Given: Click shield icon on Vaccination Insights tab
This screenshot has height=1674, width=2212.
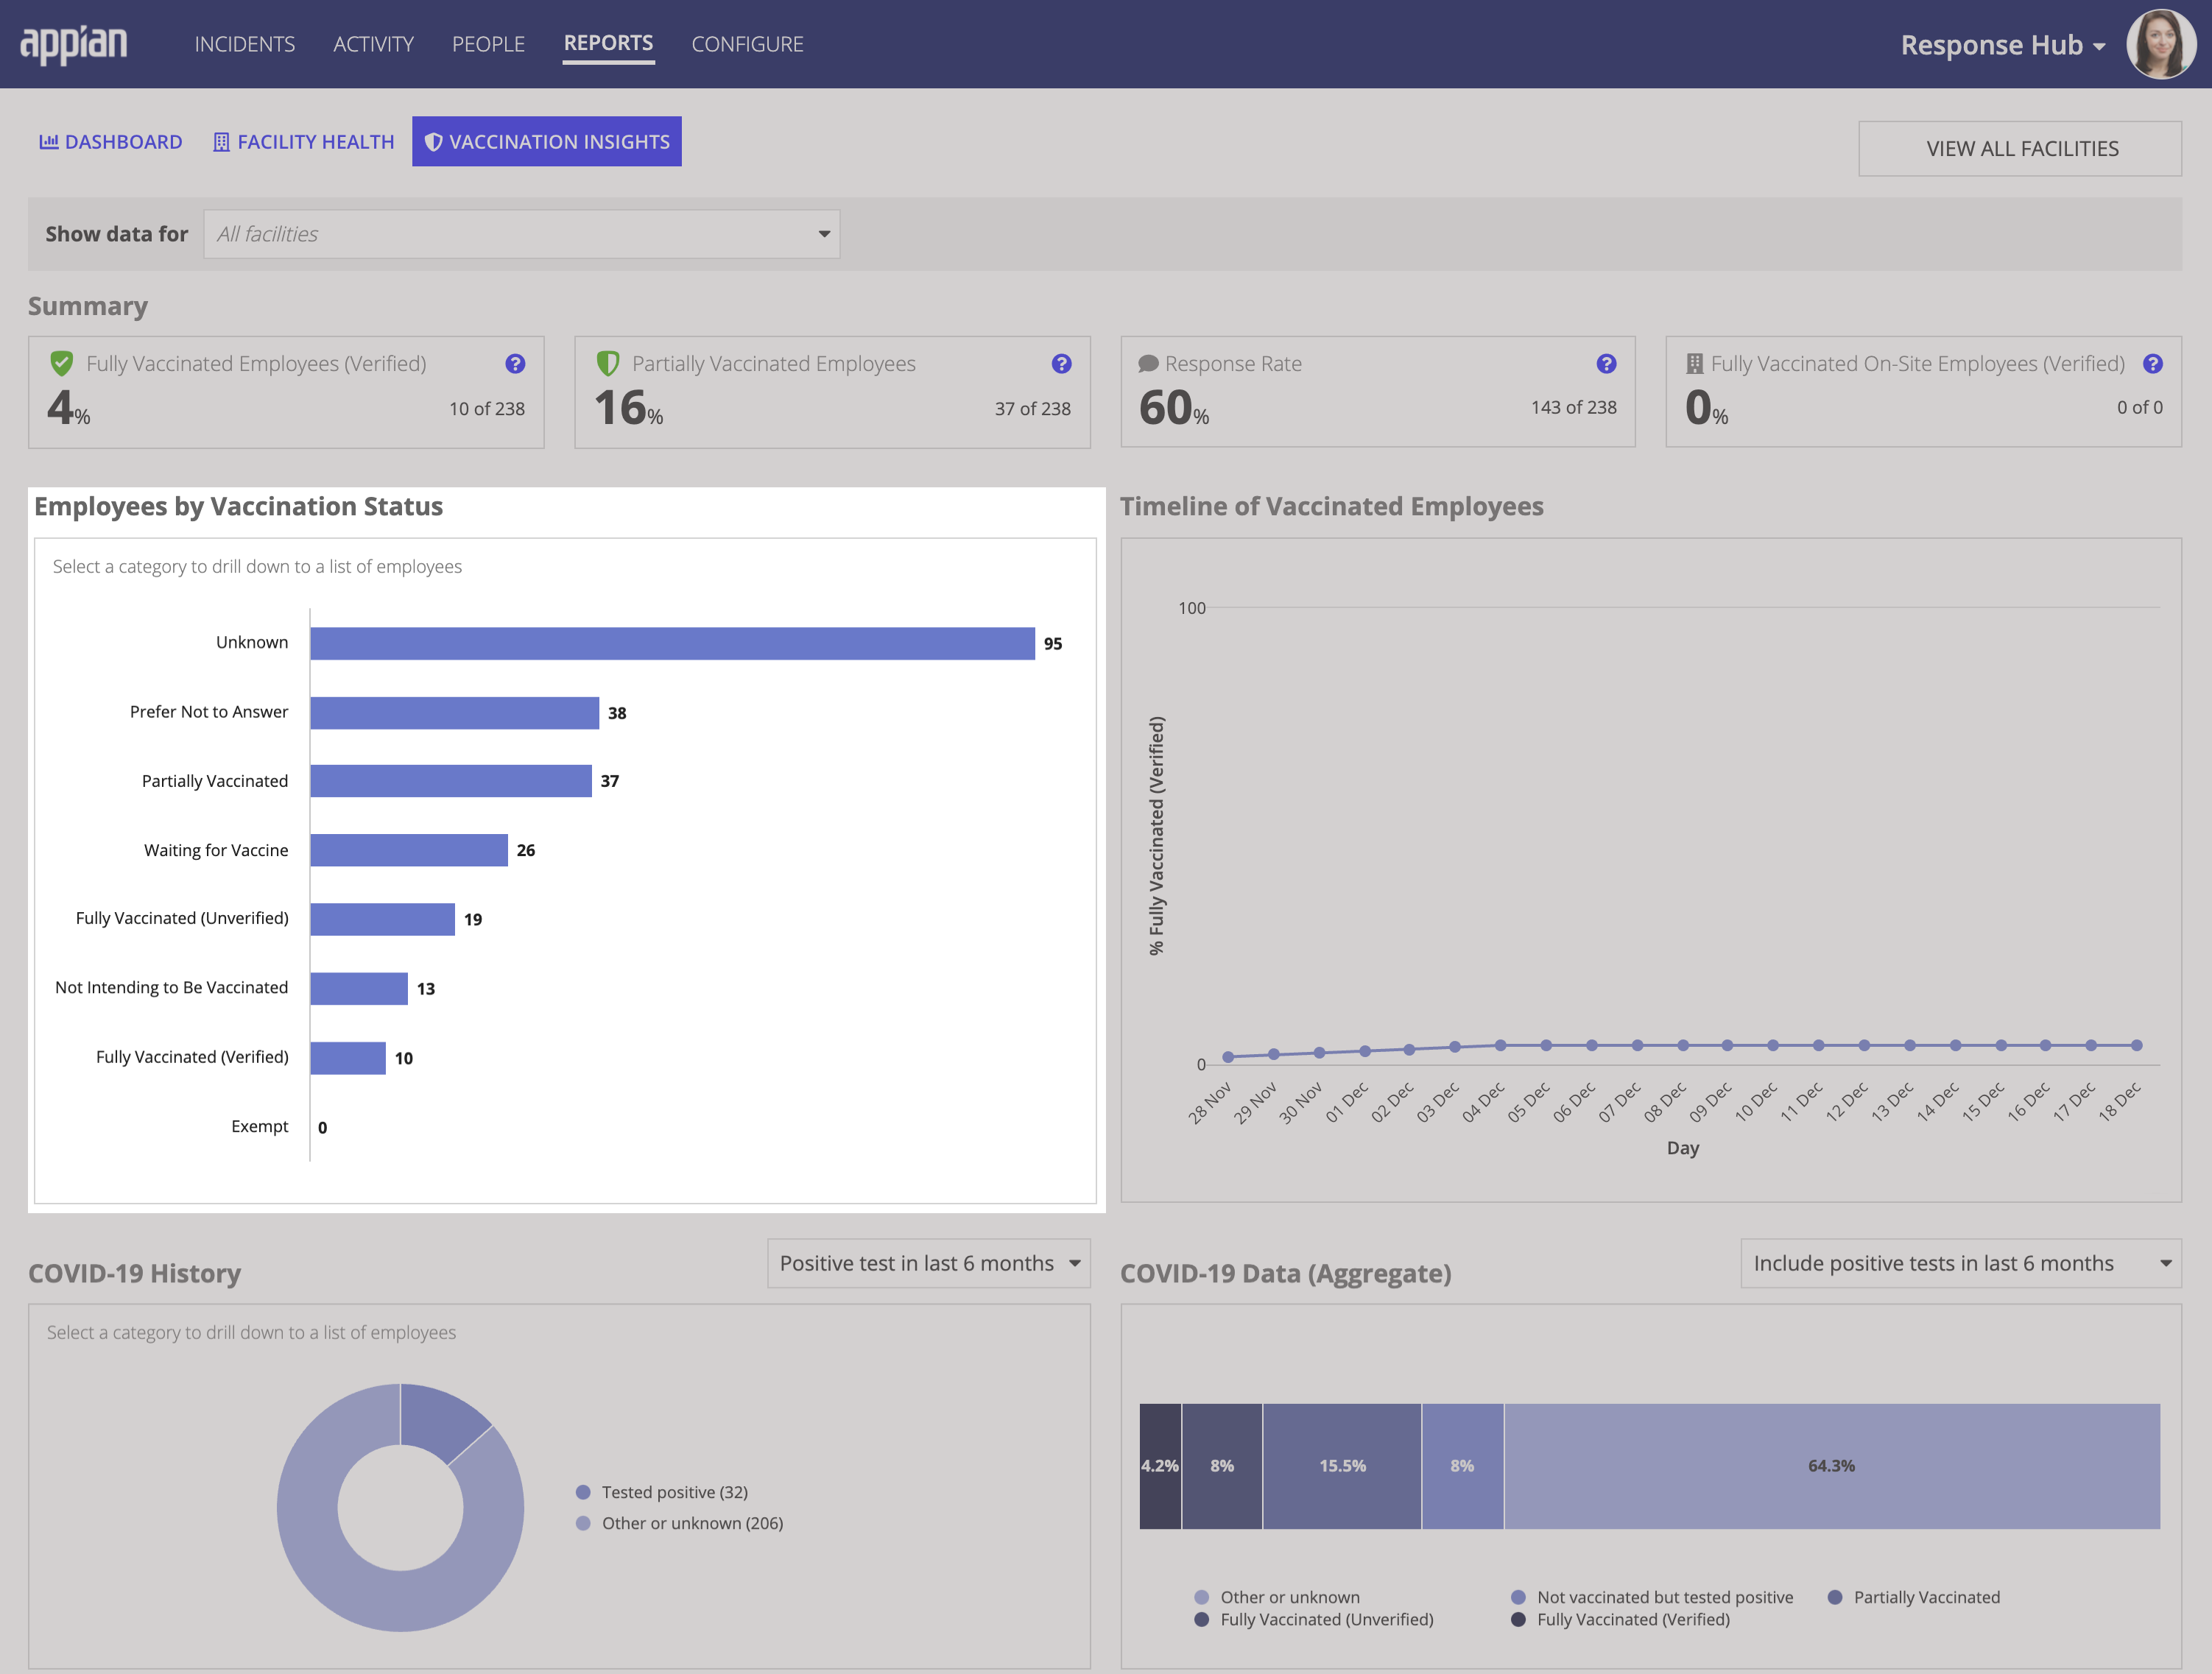Looking at the screenshot, I should (433, 142).
